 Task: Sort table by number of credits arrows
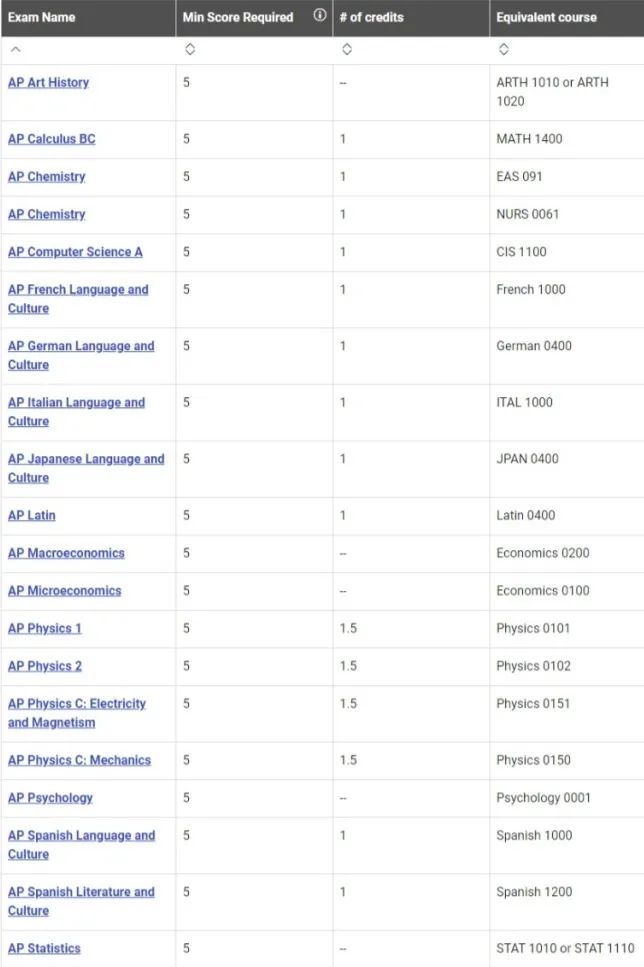(x=346, y=50)
